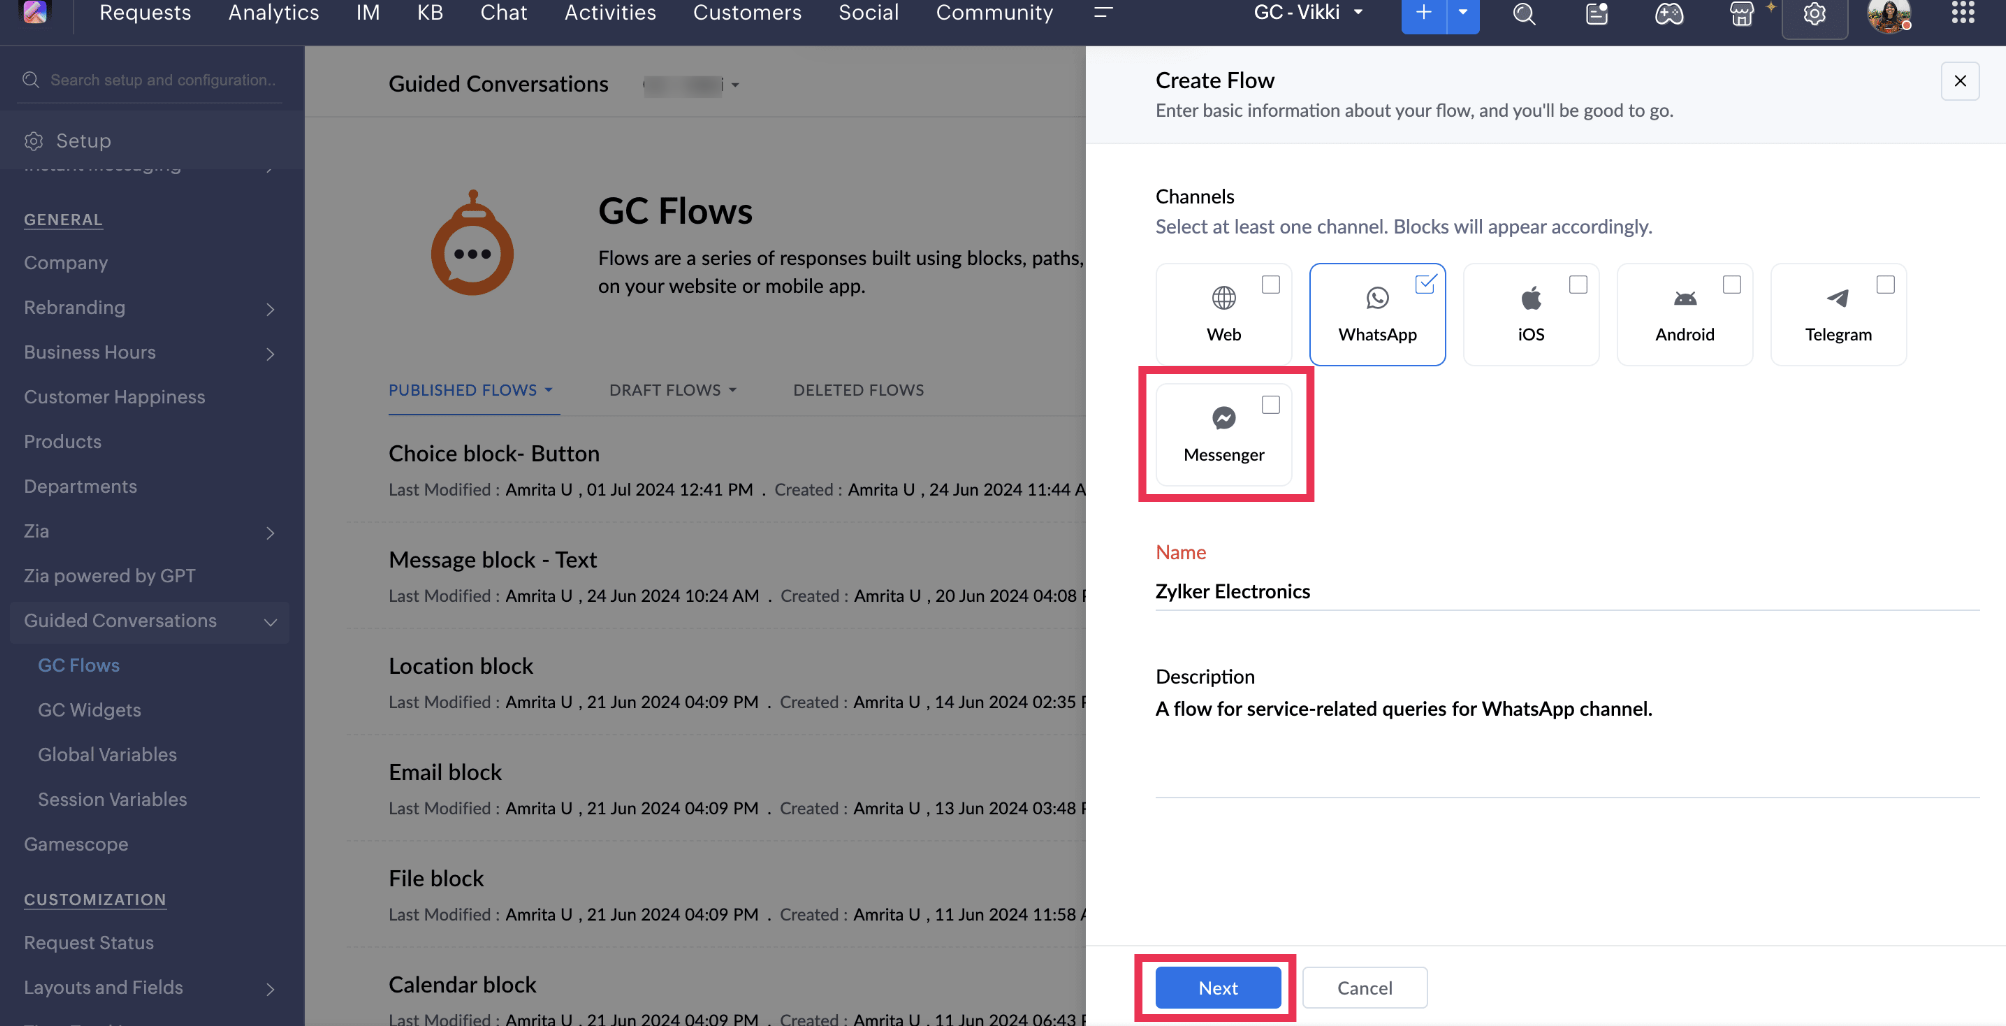2006x1026 pixels.
Task: Enable the Messenger channel checkbox
Action: (x=1271, y=405)
